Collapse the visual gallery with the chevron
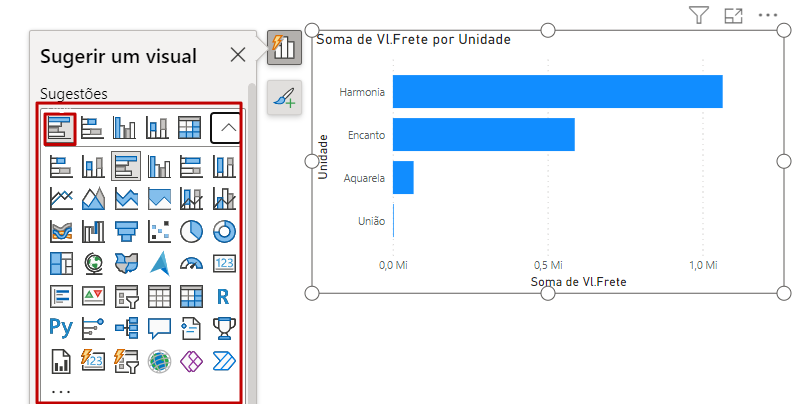 226,128
